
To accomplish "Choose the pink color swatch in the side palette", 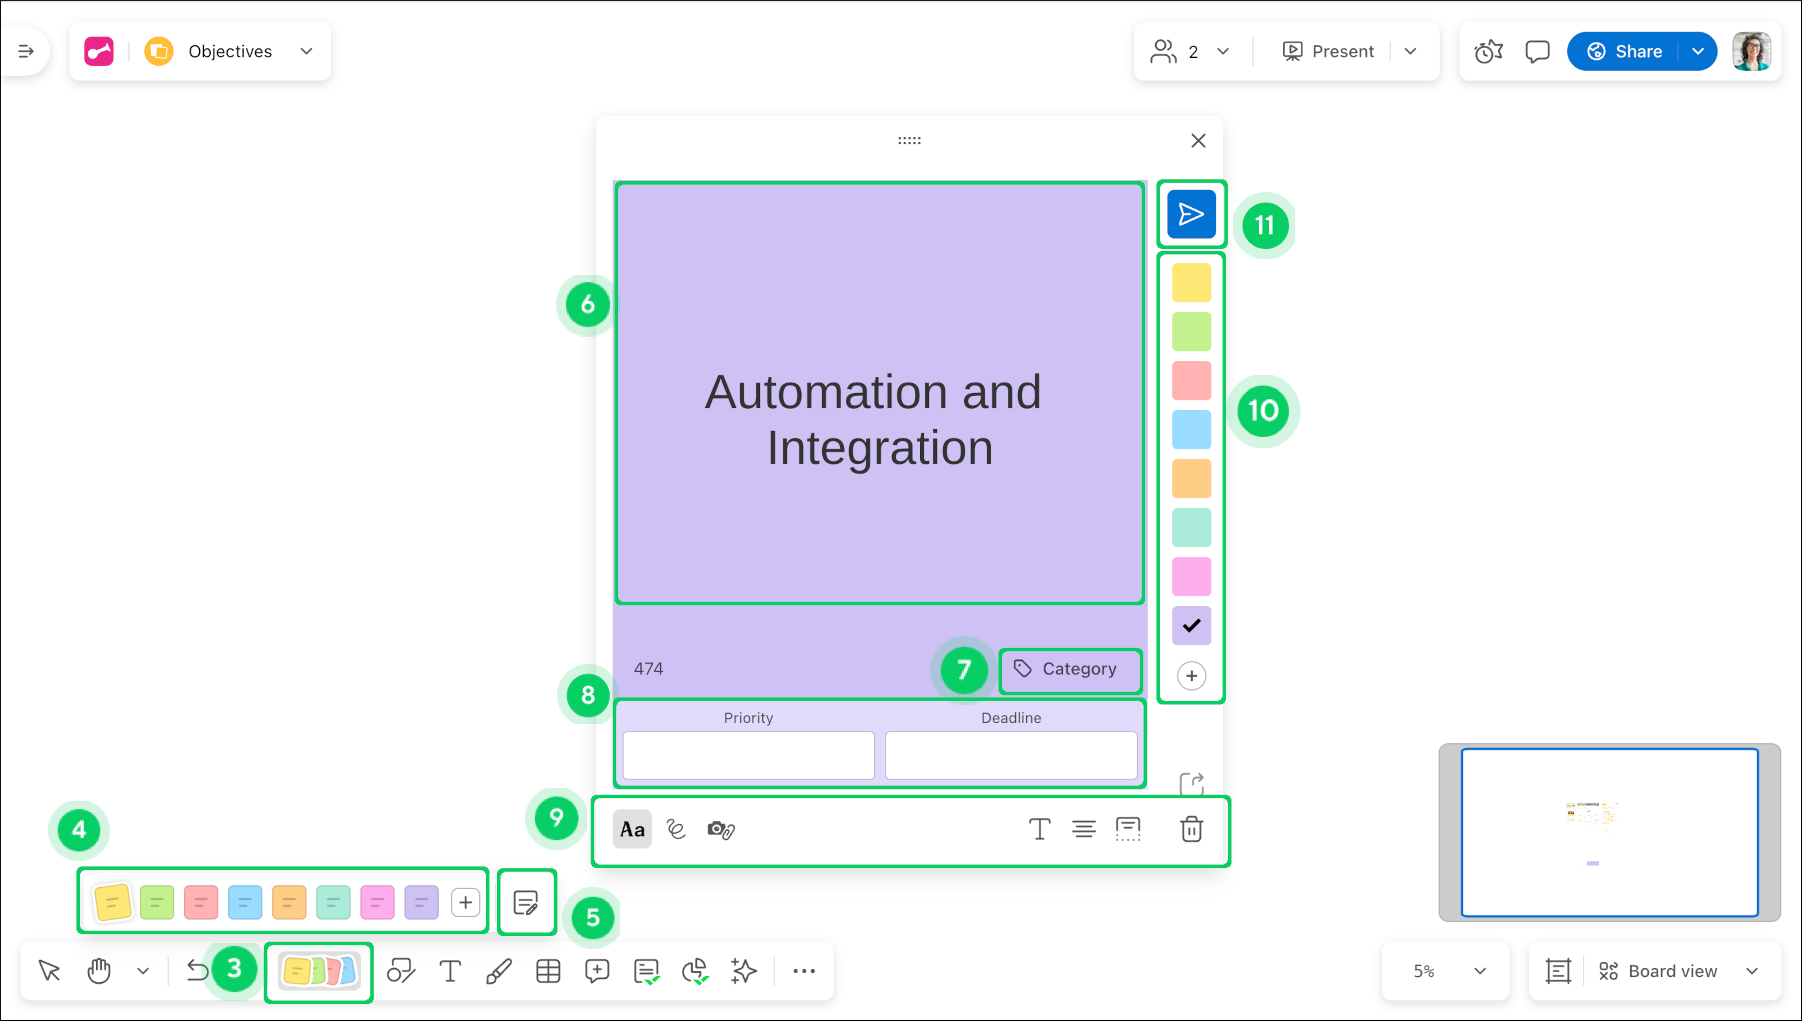I will (x=1191, y=576).
